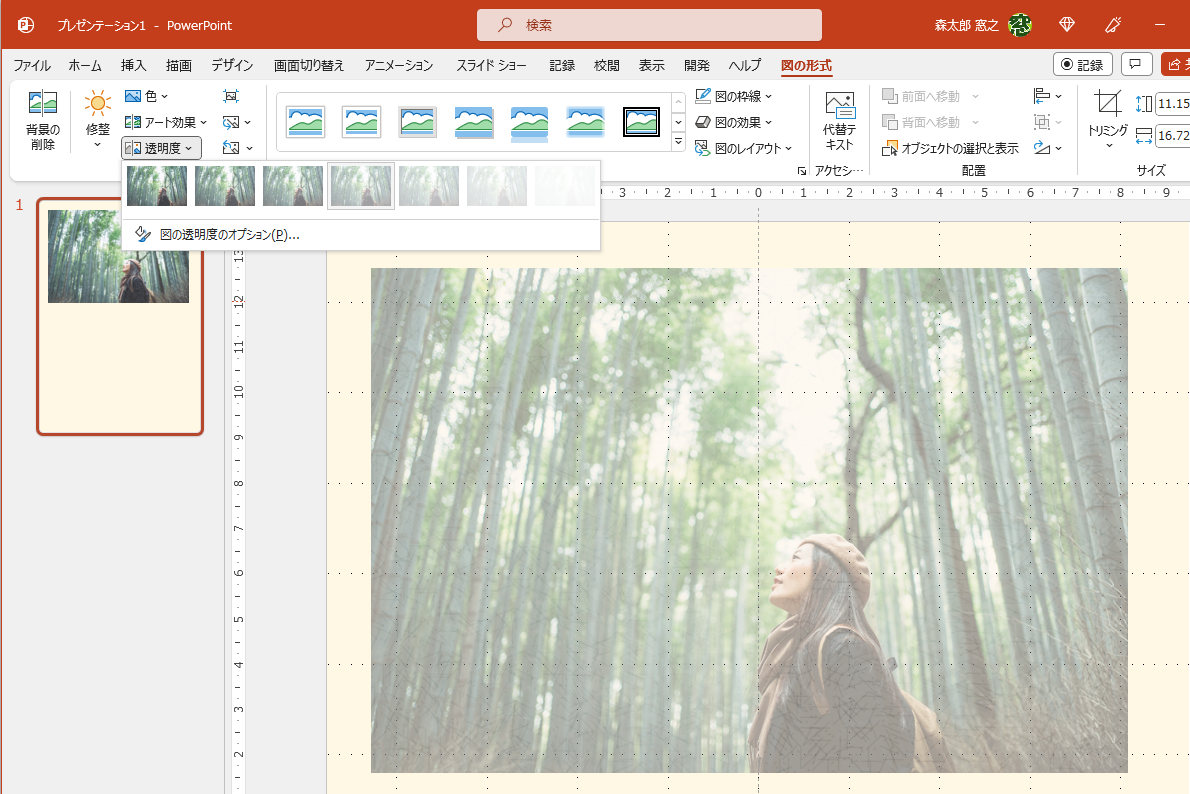The image size is (1190, 794).
Task: Go down one row in the picture styles gallery
Action: pyautogui.click(x=678, y=121)
